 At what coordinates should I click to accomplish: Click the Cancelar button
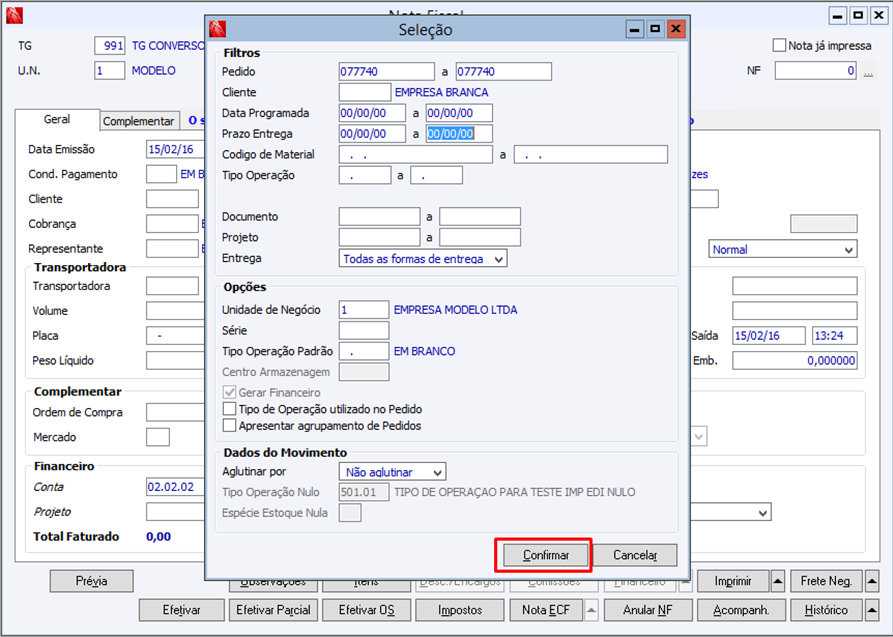(635, 555)
